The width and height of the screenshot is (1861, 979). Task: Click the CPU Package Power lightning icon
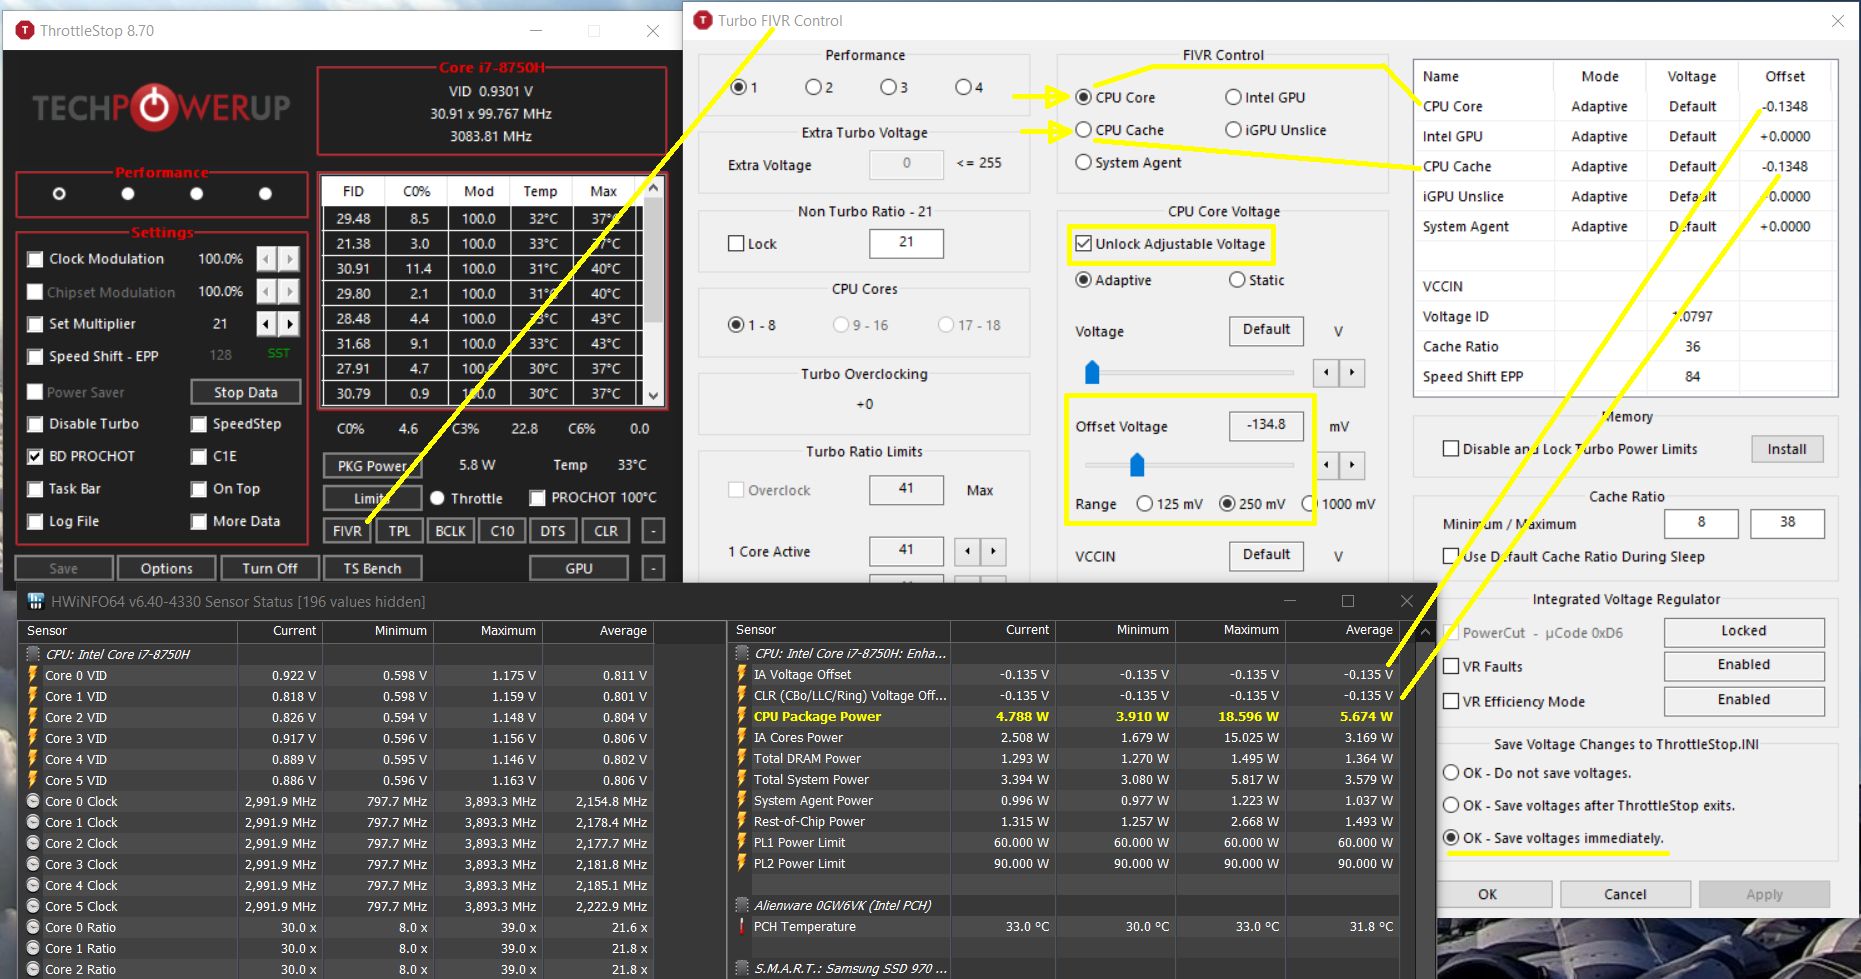click(x=741, y=716)
